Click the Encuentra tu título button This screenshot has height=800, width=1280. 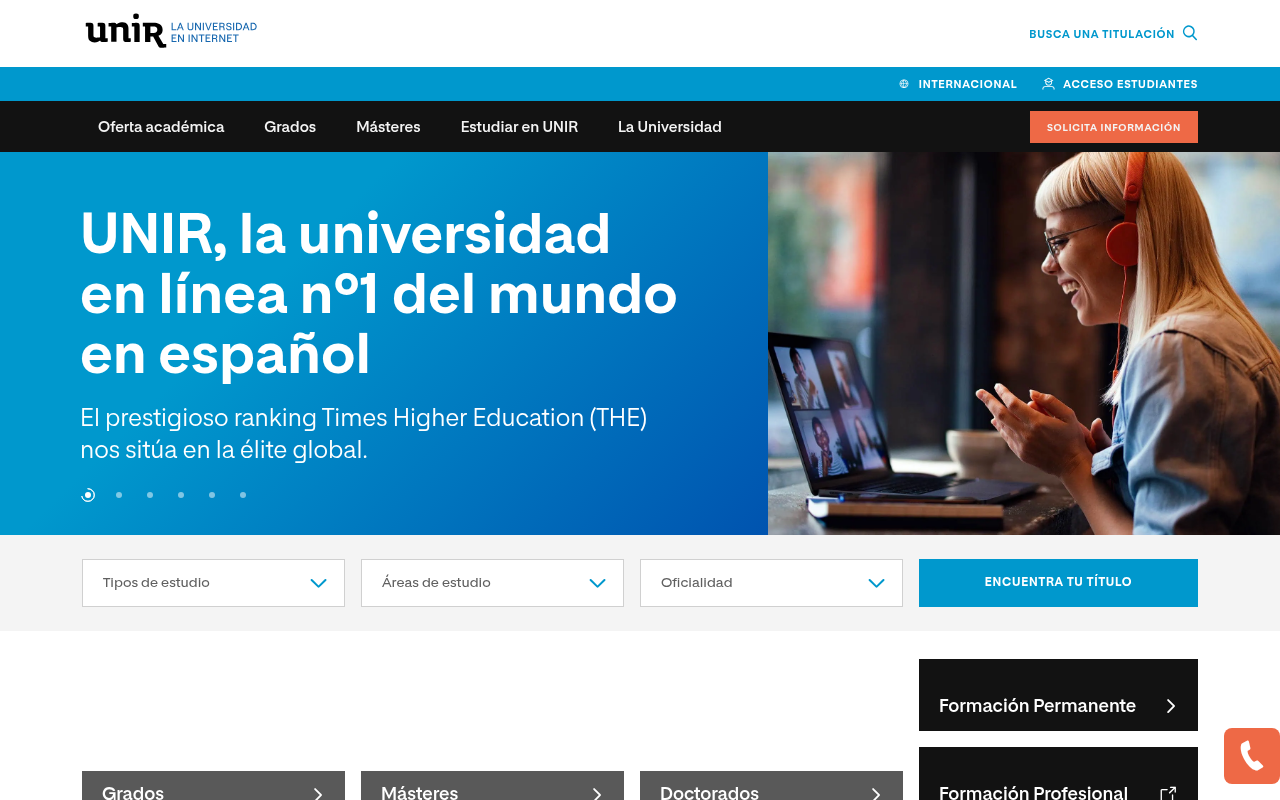point(1058,583)
